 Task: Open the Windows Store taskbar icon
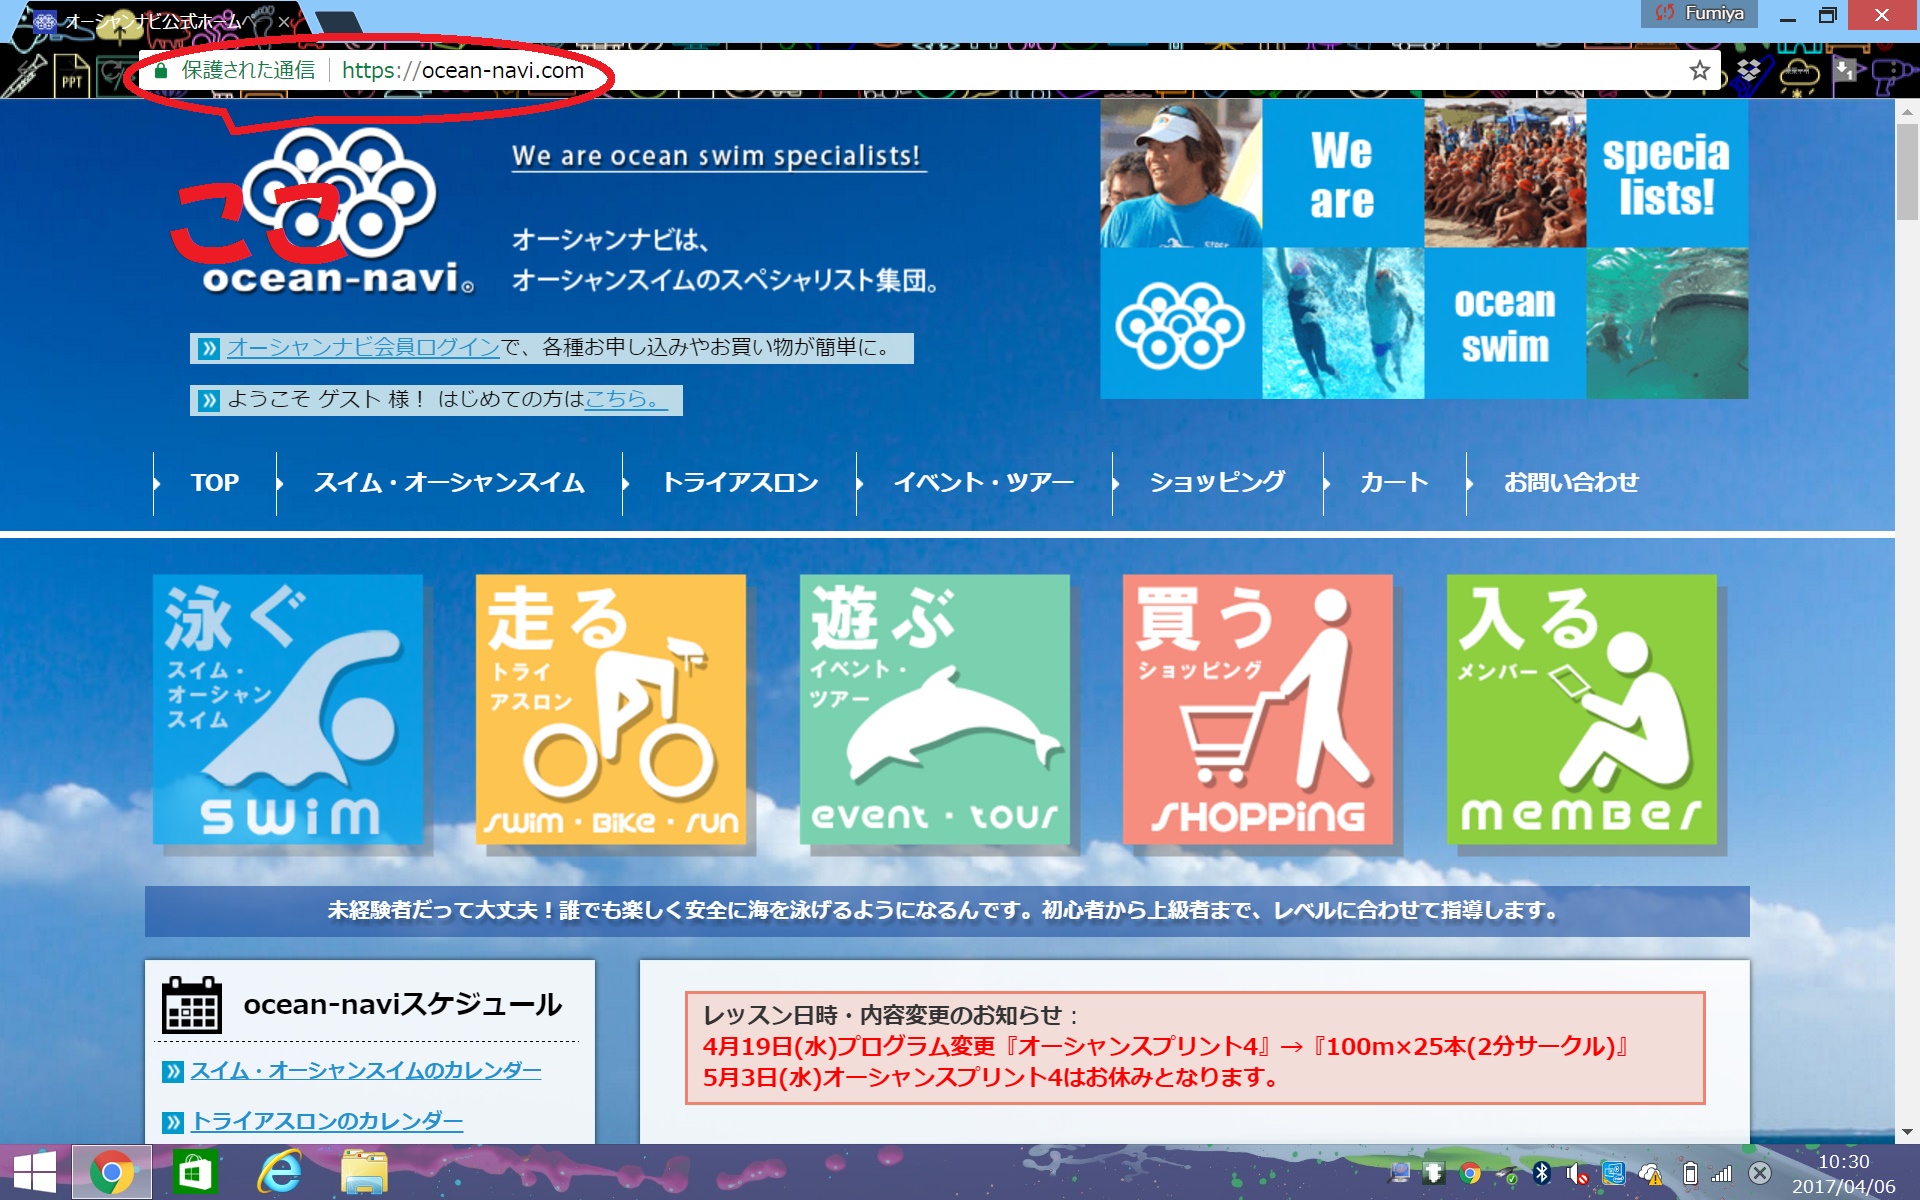click(195, 1172)
